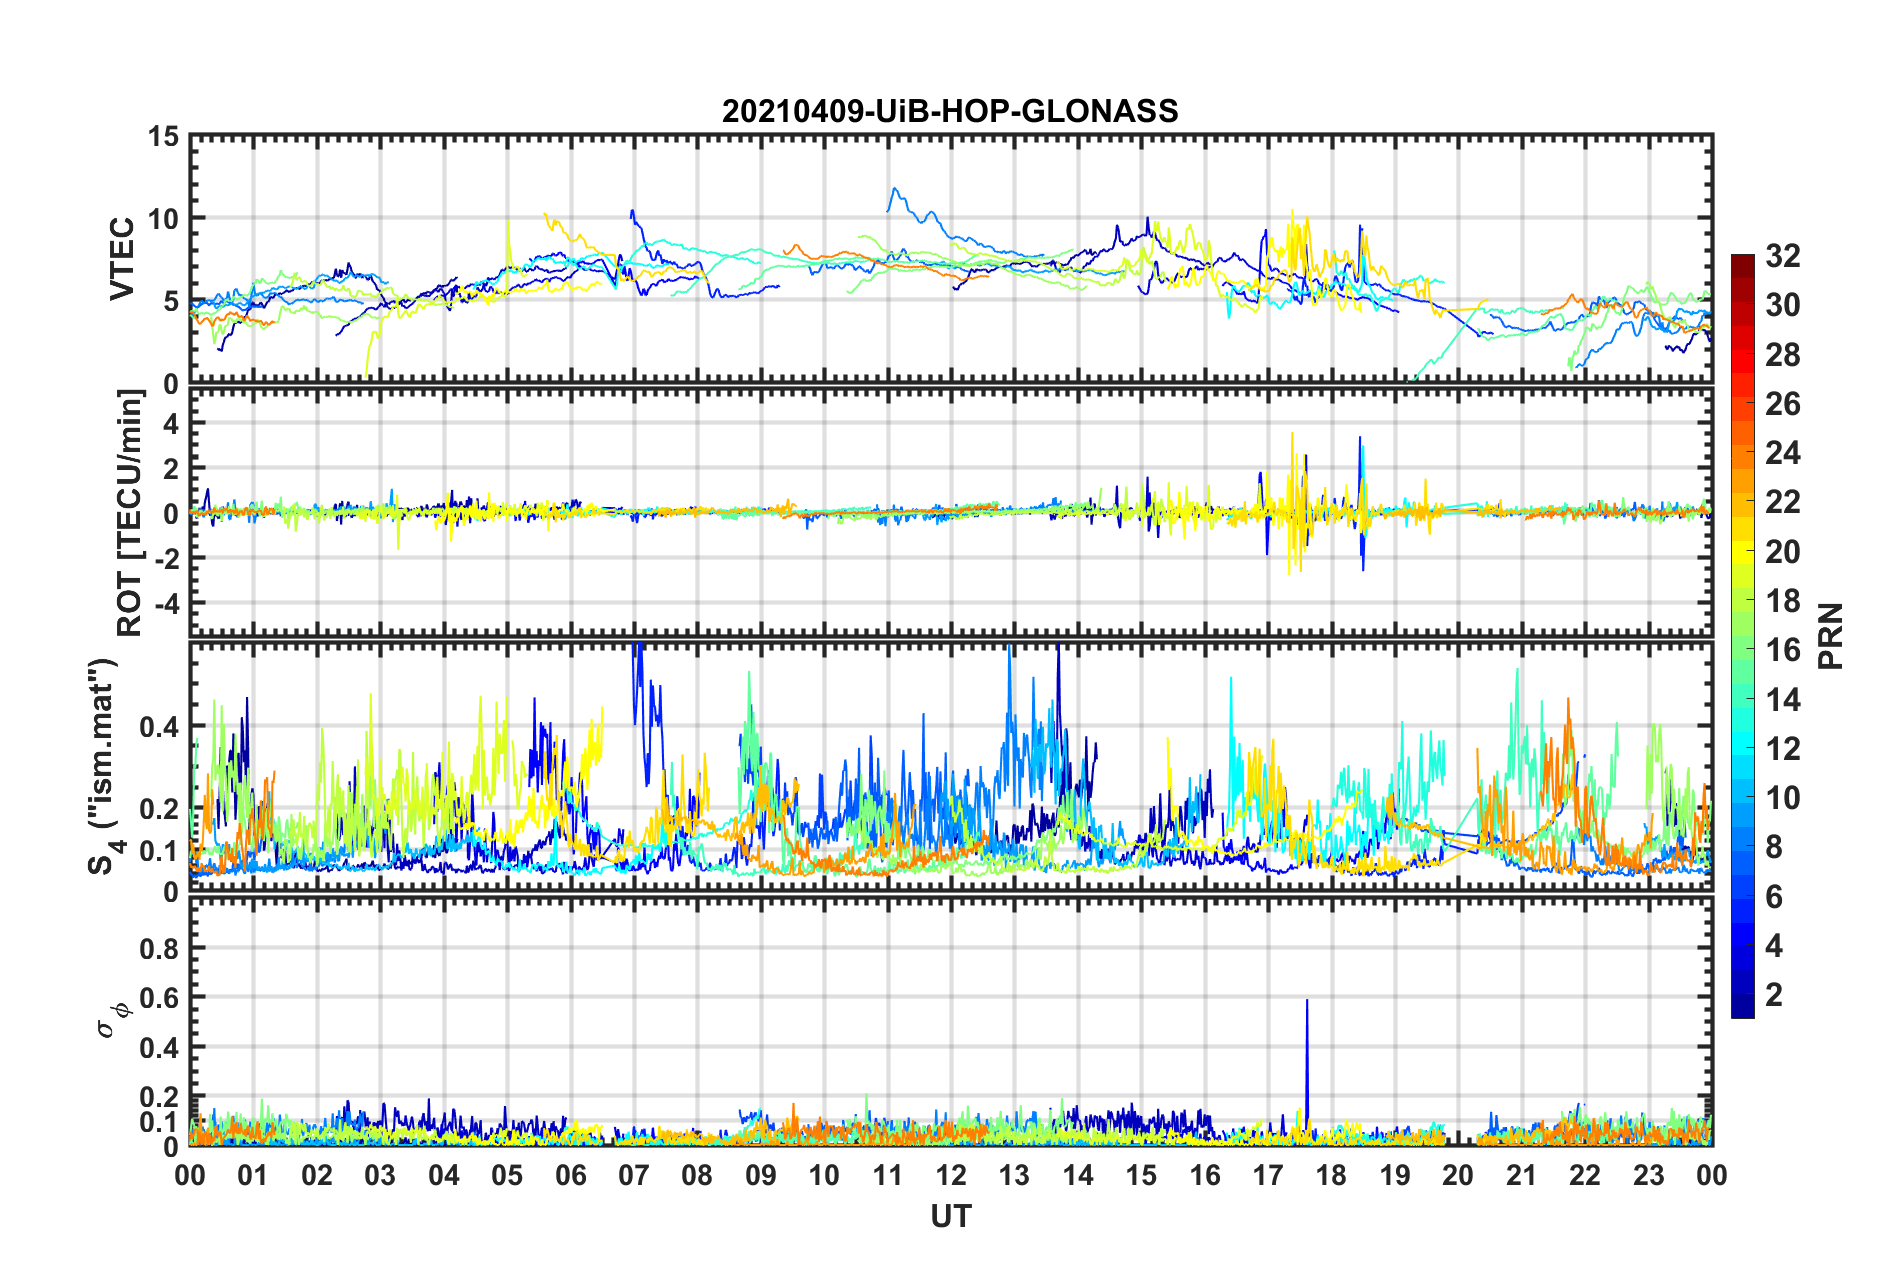Click the ROT axis tick -4
1902x1272 pixels.
coord(169,605)
